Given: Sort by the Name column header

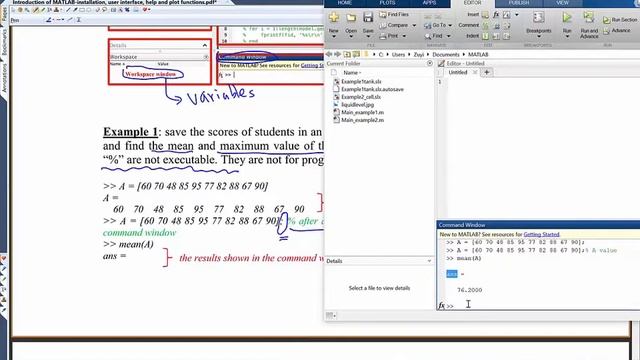Looking at the screenshot, I should pyautogui.click(x=352, y=73).
